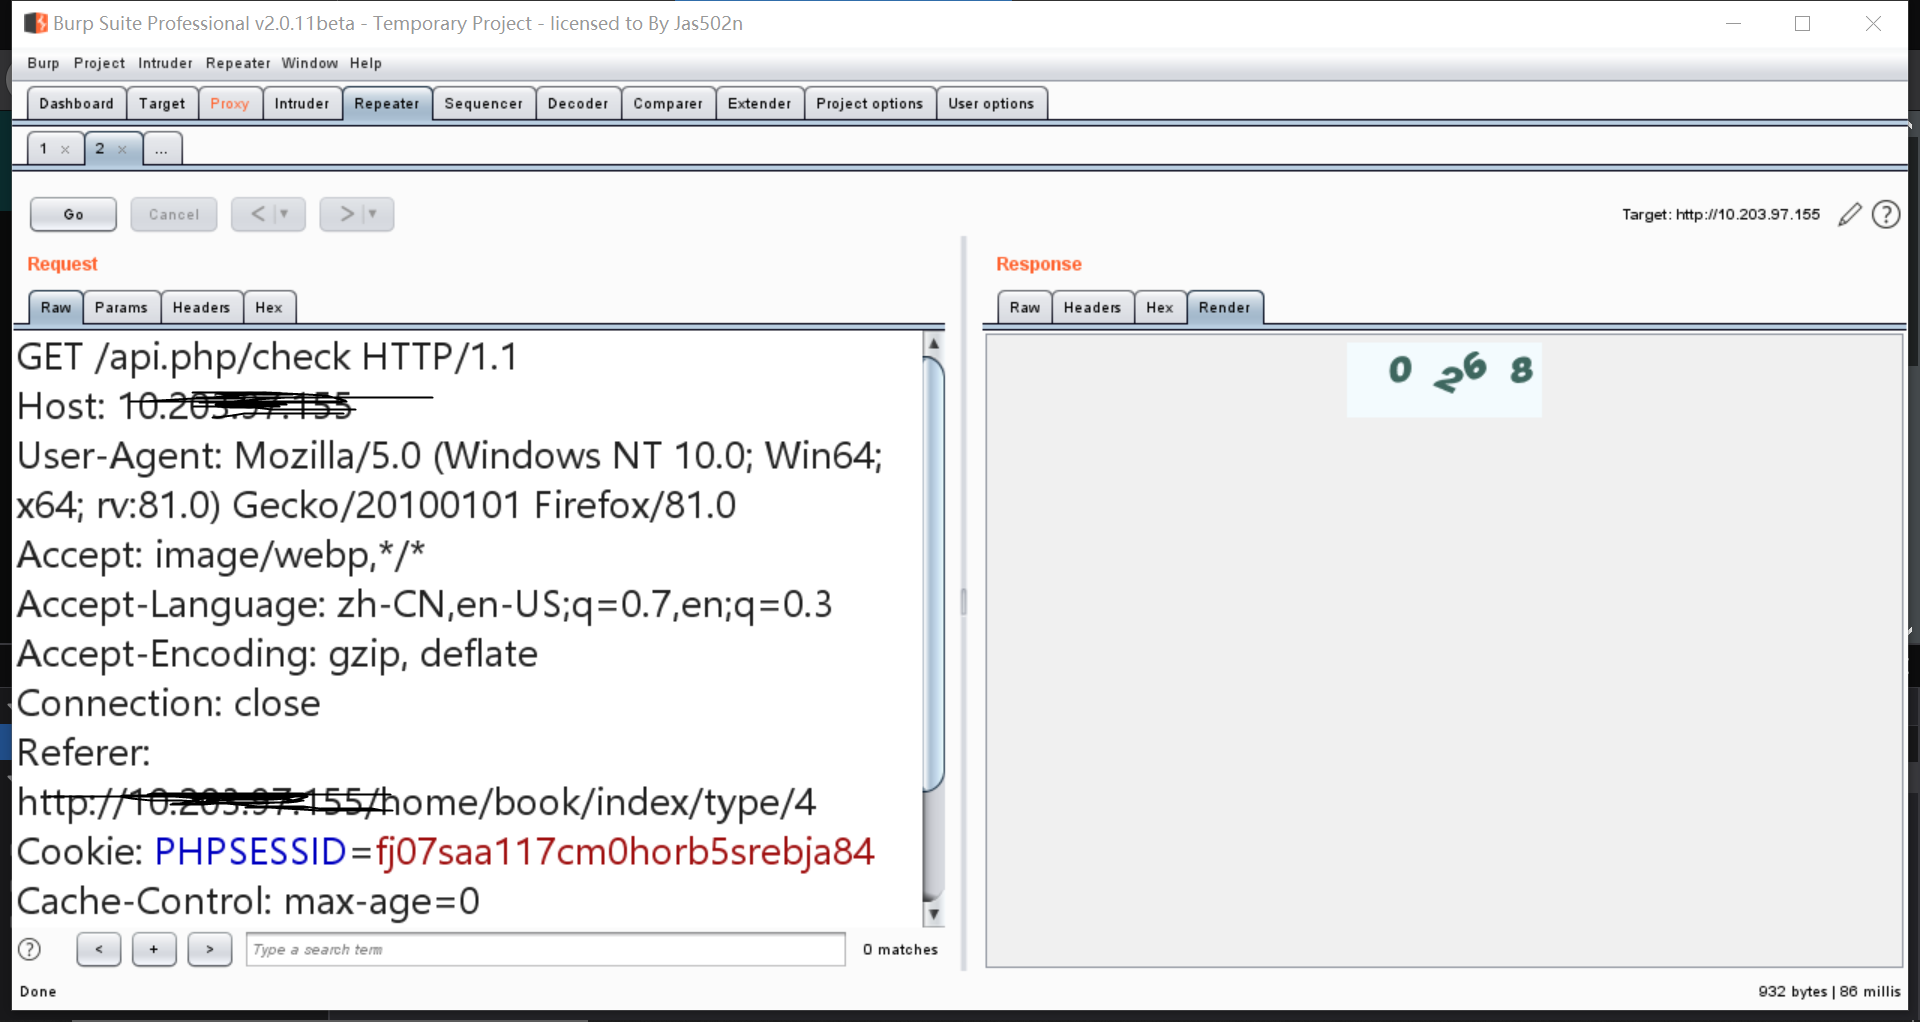Switch to the Extender tab
The image size is (1920, 1022).
click(760, 104)
